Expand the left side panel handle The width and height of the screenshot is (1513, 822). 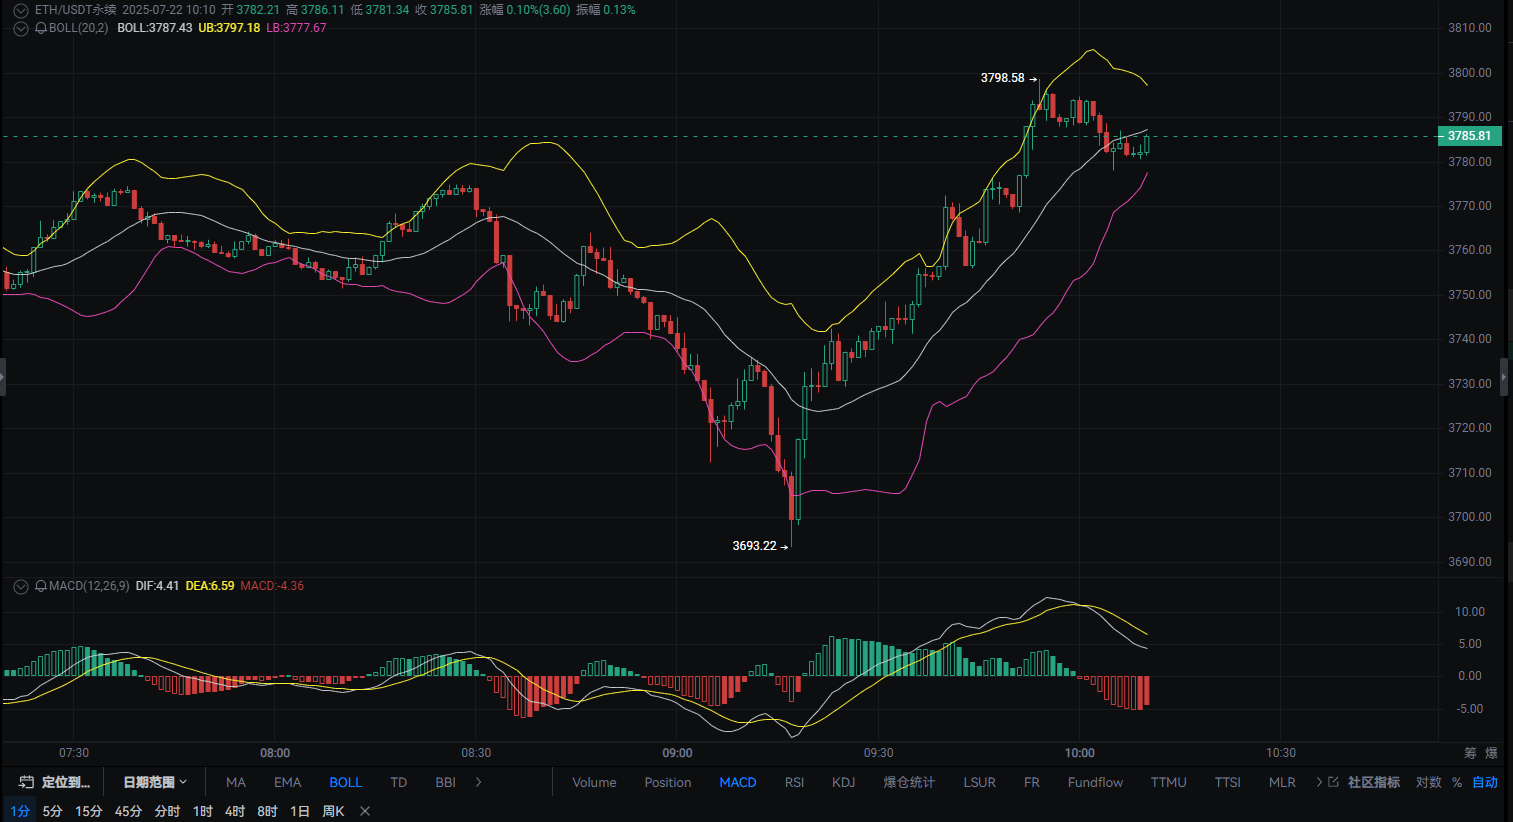[3, 377]
